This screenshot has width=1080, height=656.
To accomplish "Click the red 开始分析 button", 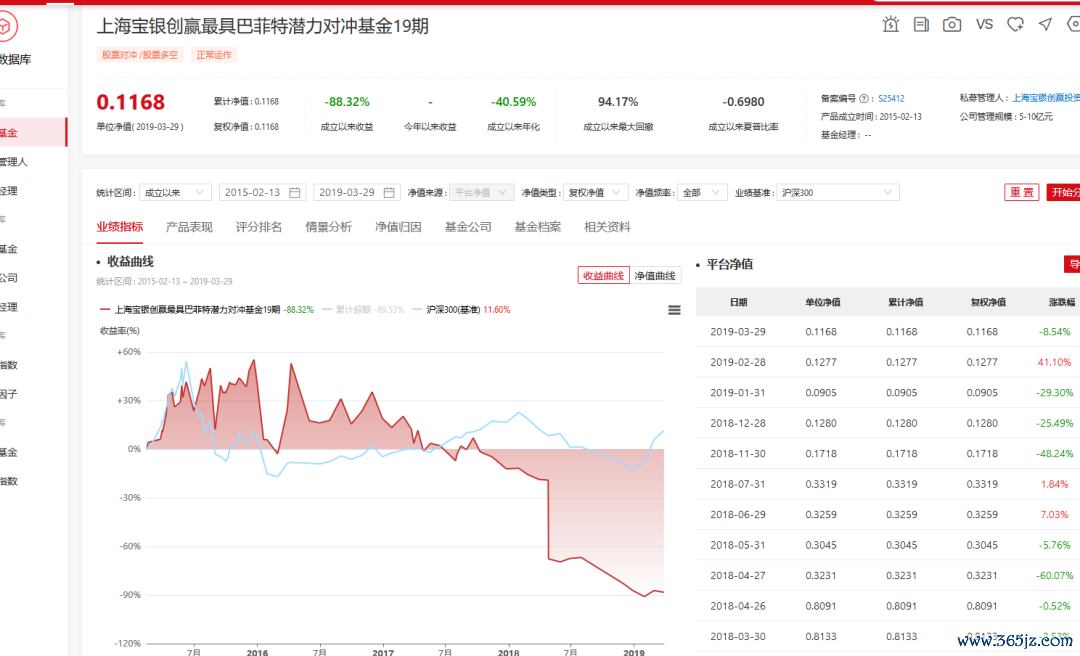I will click(1063, 192).
